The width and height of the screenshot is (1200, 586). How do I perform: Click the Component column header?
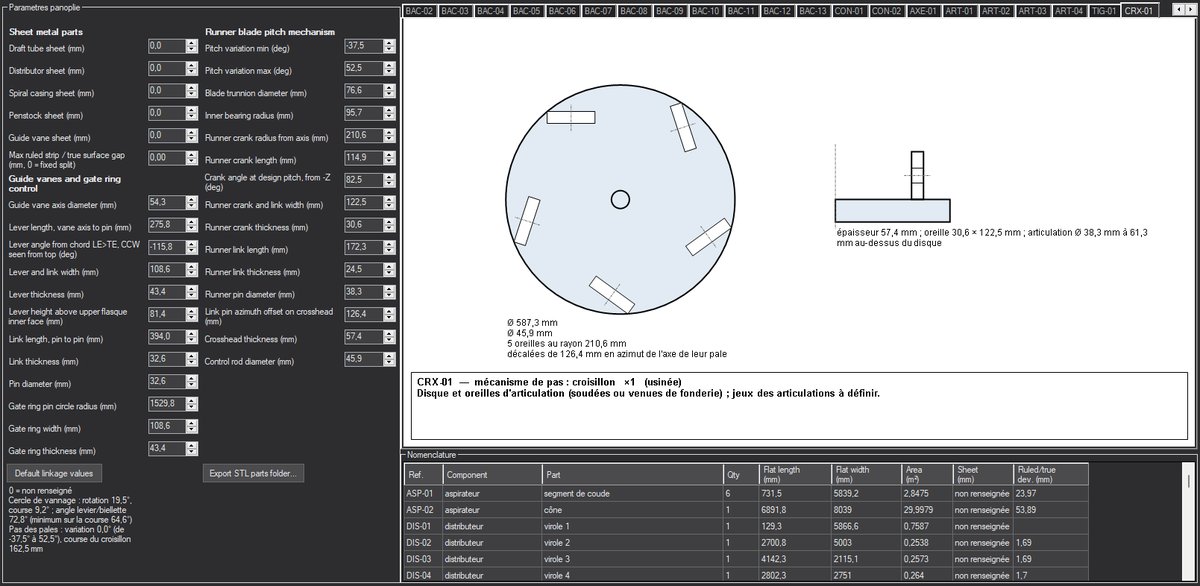coord(492,474)
